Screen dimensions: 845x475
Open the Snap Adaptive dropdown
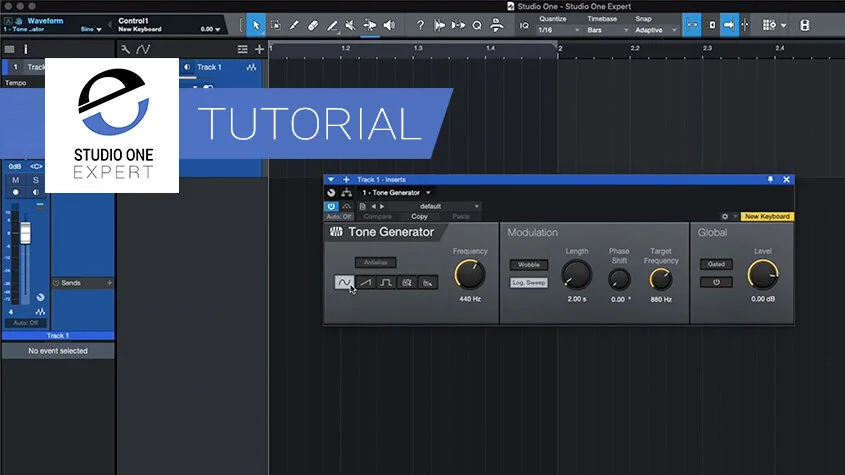coord(655,30)
